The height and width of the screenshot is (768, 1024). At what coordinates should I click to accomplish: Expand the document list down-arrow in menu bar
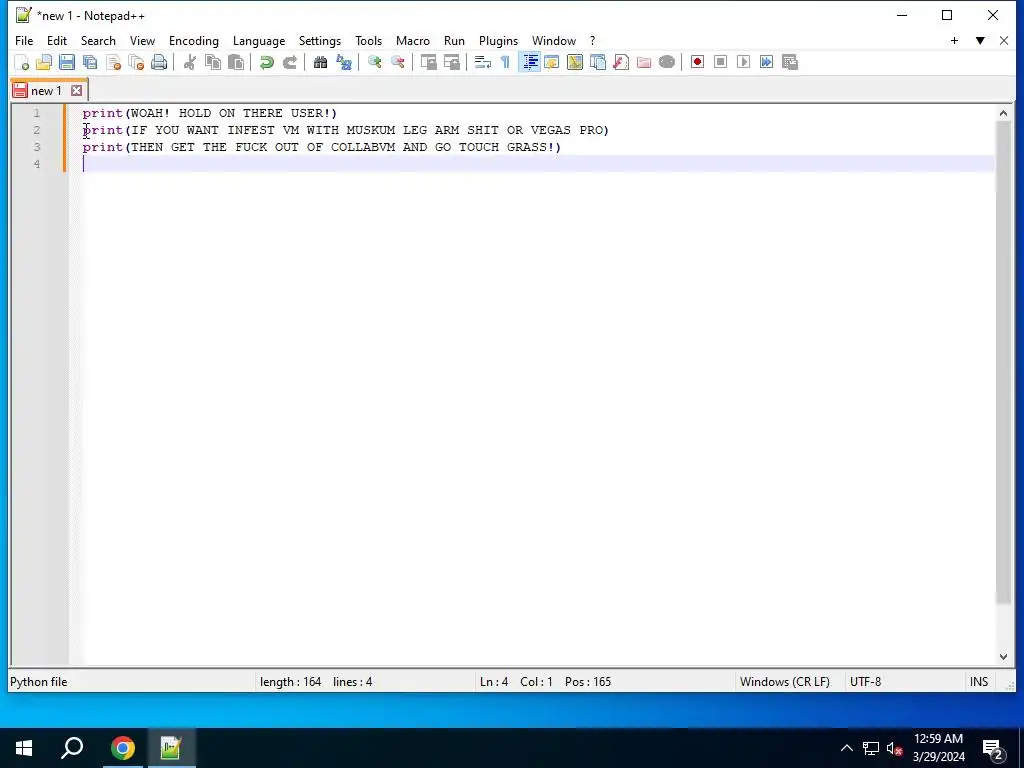980,40
